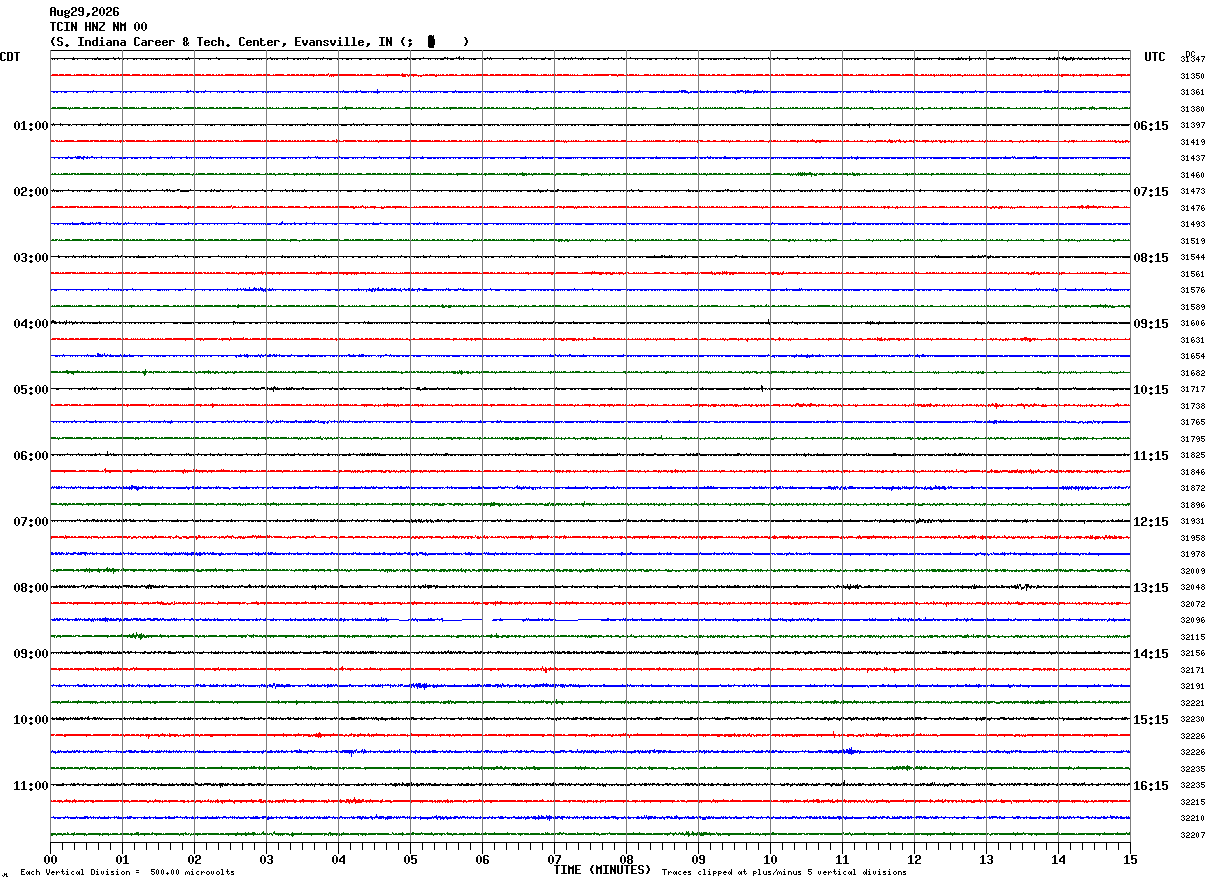Image resolution: width=1210 pixels, height=886 pixels.
Task: Click the DC offset value 32207
Action: click(1193, 835)
